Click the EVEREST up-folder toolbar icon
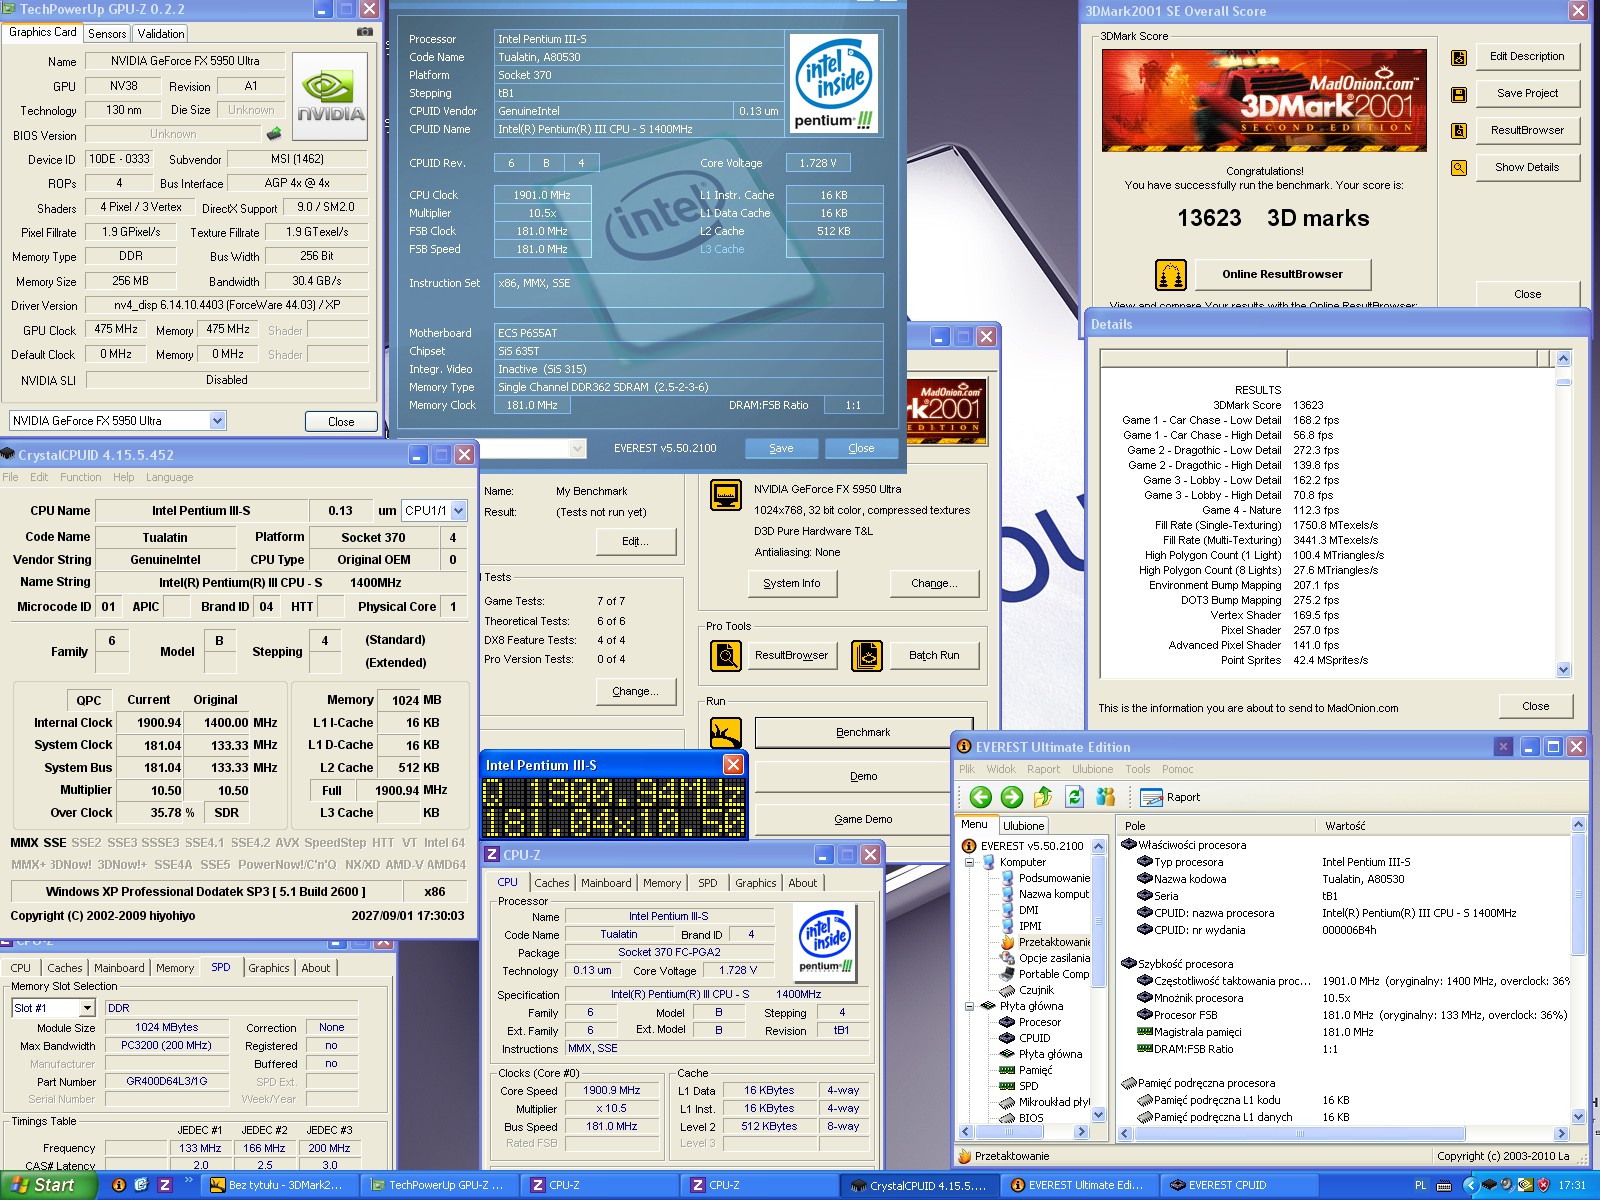 click(1043, 797)
